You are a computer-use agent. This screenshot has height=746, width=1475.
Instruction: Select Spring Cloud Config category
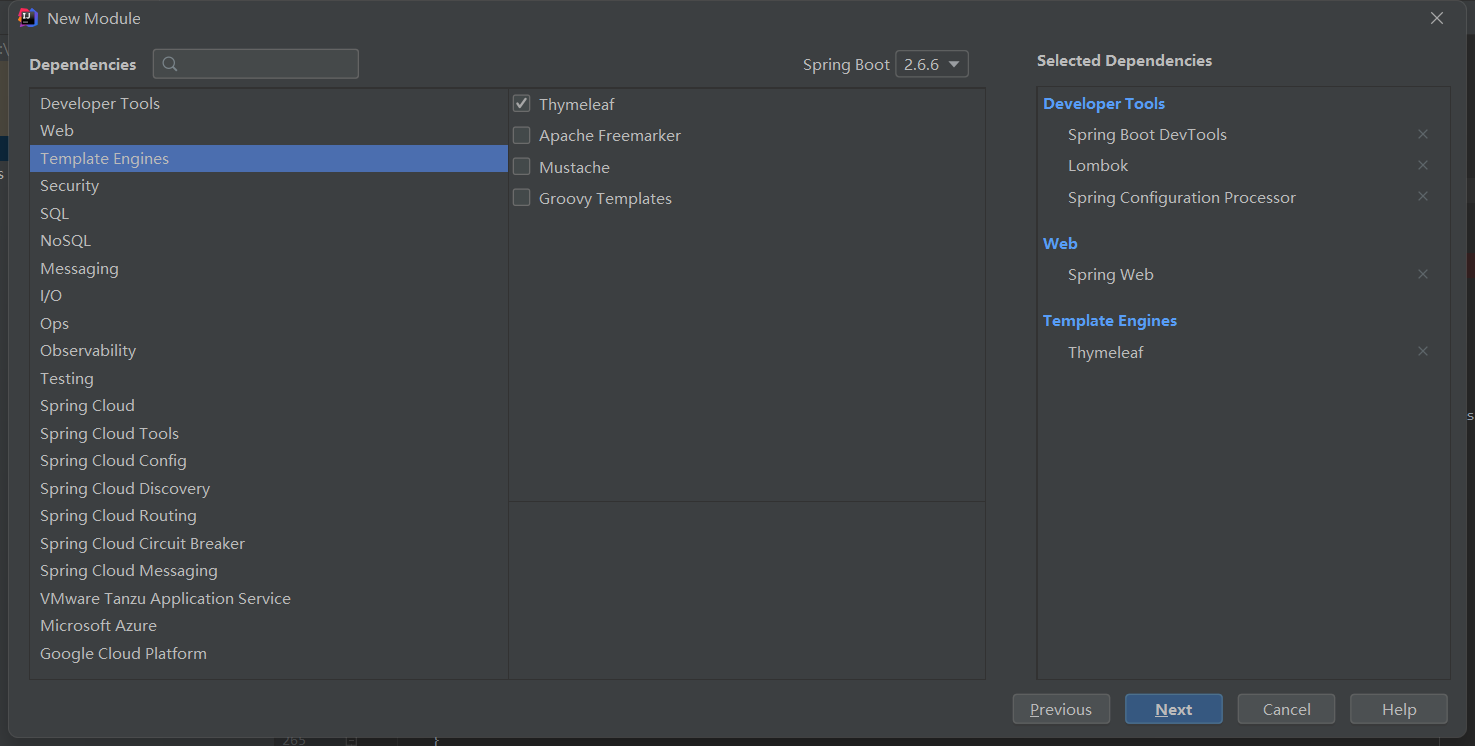point(269,461)
